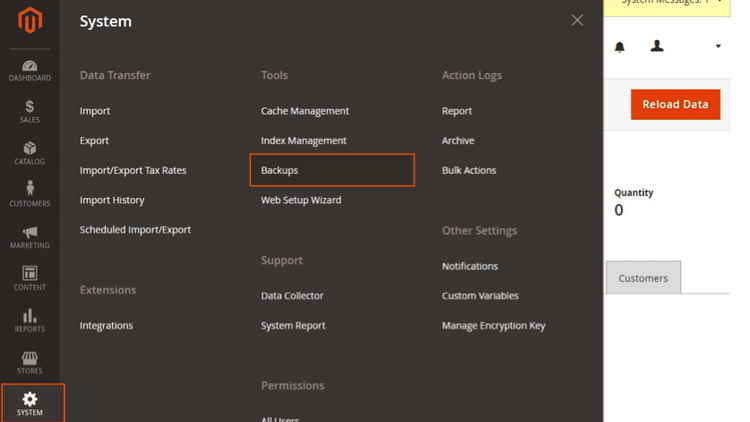Viewport: 750px width, 422px height.
Task: Click the System gear icon
Action: (x=30, y=399)
